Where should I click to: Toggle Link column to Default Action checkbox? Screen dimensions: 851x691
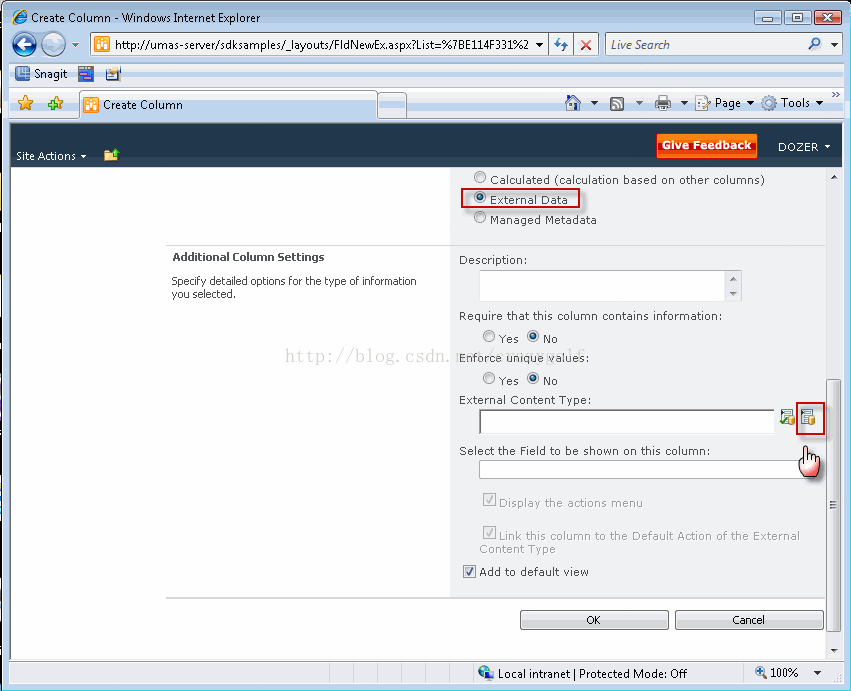[x=489, y=532]
